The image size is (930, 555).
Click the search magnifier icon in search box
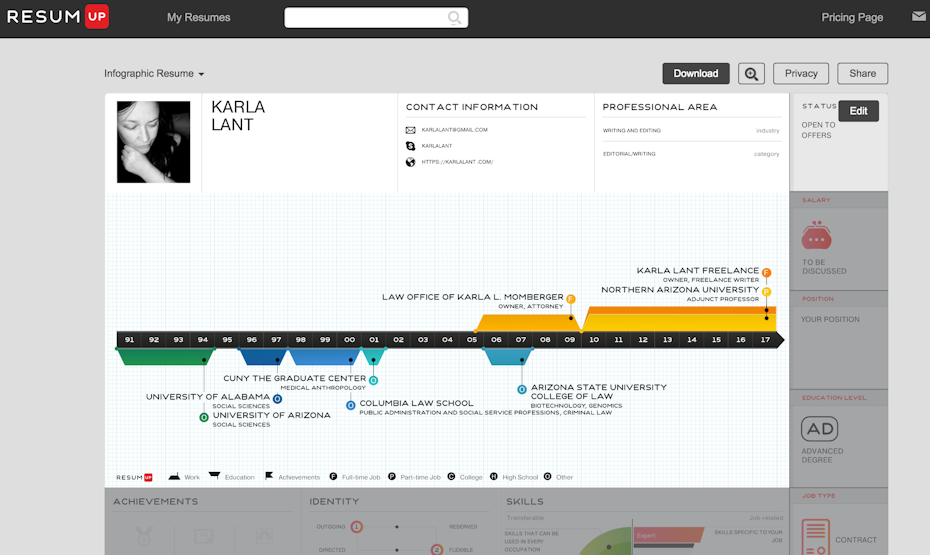pyautogui.click(x=455, y=18)
